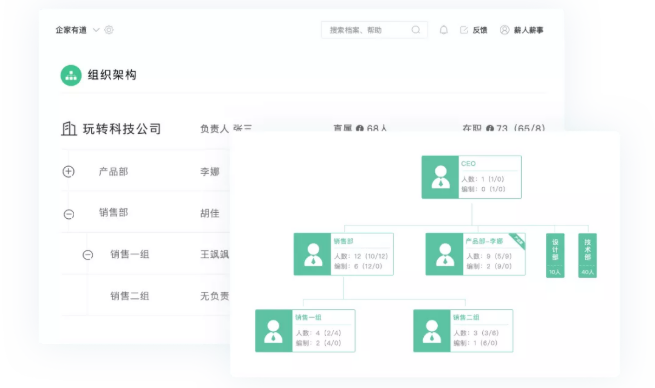The width and height of the screenshot is (655, 388).
Task: Collapse the 销售一组 row
Action: tap(88, 255)
